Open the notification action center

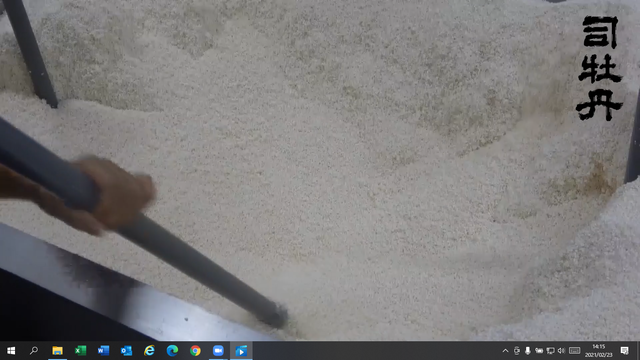[624, 351]
